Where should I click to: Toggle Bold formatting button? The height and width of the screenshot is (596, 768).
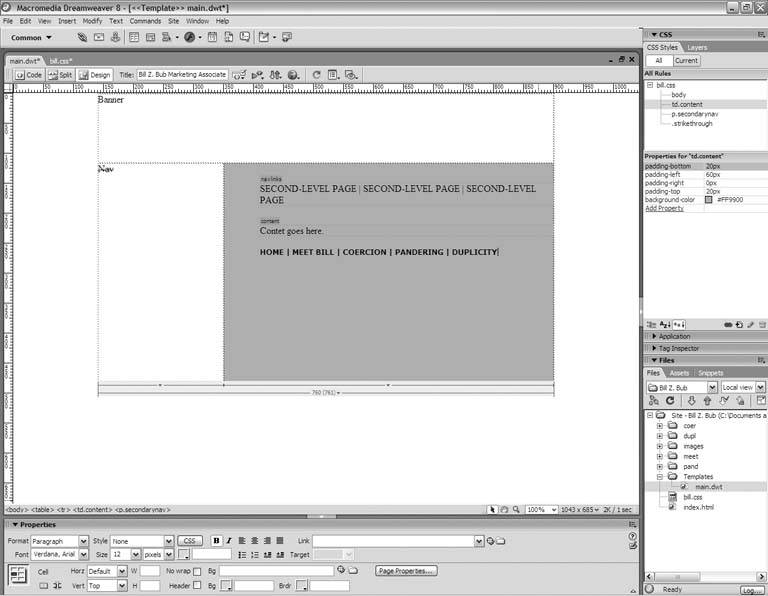point(216,541)
